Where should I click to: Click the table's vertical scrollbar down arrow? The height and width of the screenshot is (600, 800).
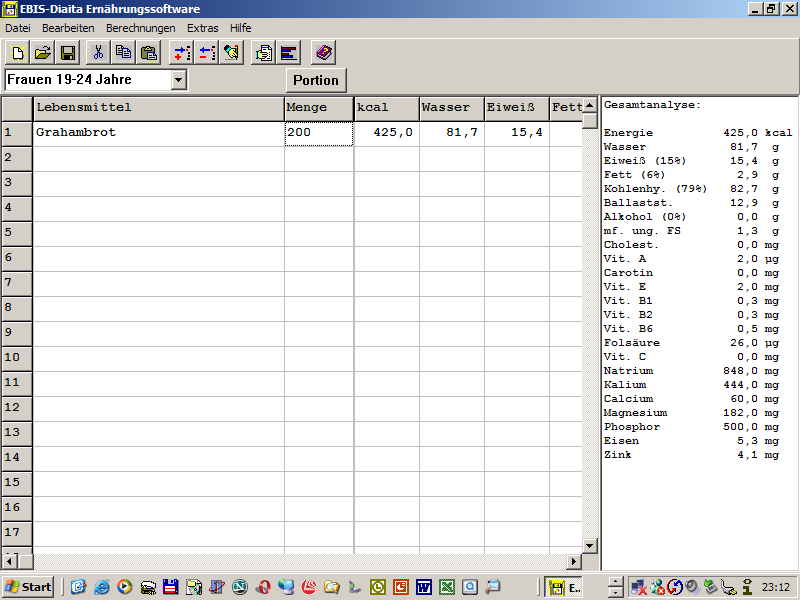pos(590,545)
